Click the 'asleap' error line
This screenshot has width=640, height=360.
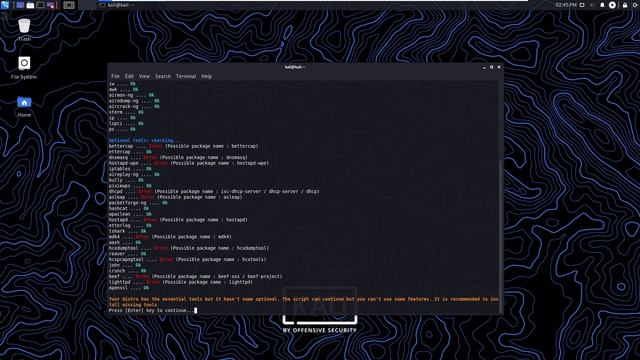point(176,197)
